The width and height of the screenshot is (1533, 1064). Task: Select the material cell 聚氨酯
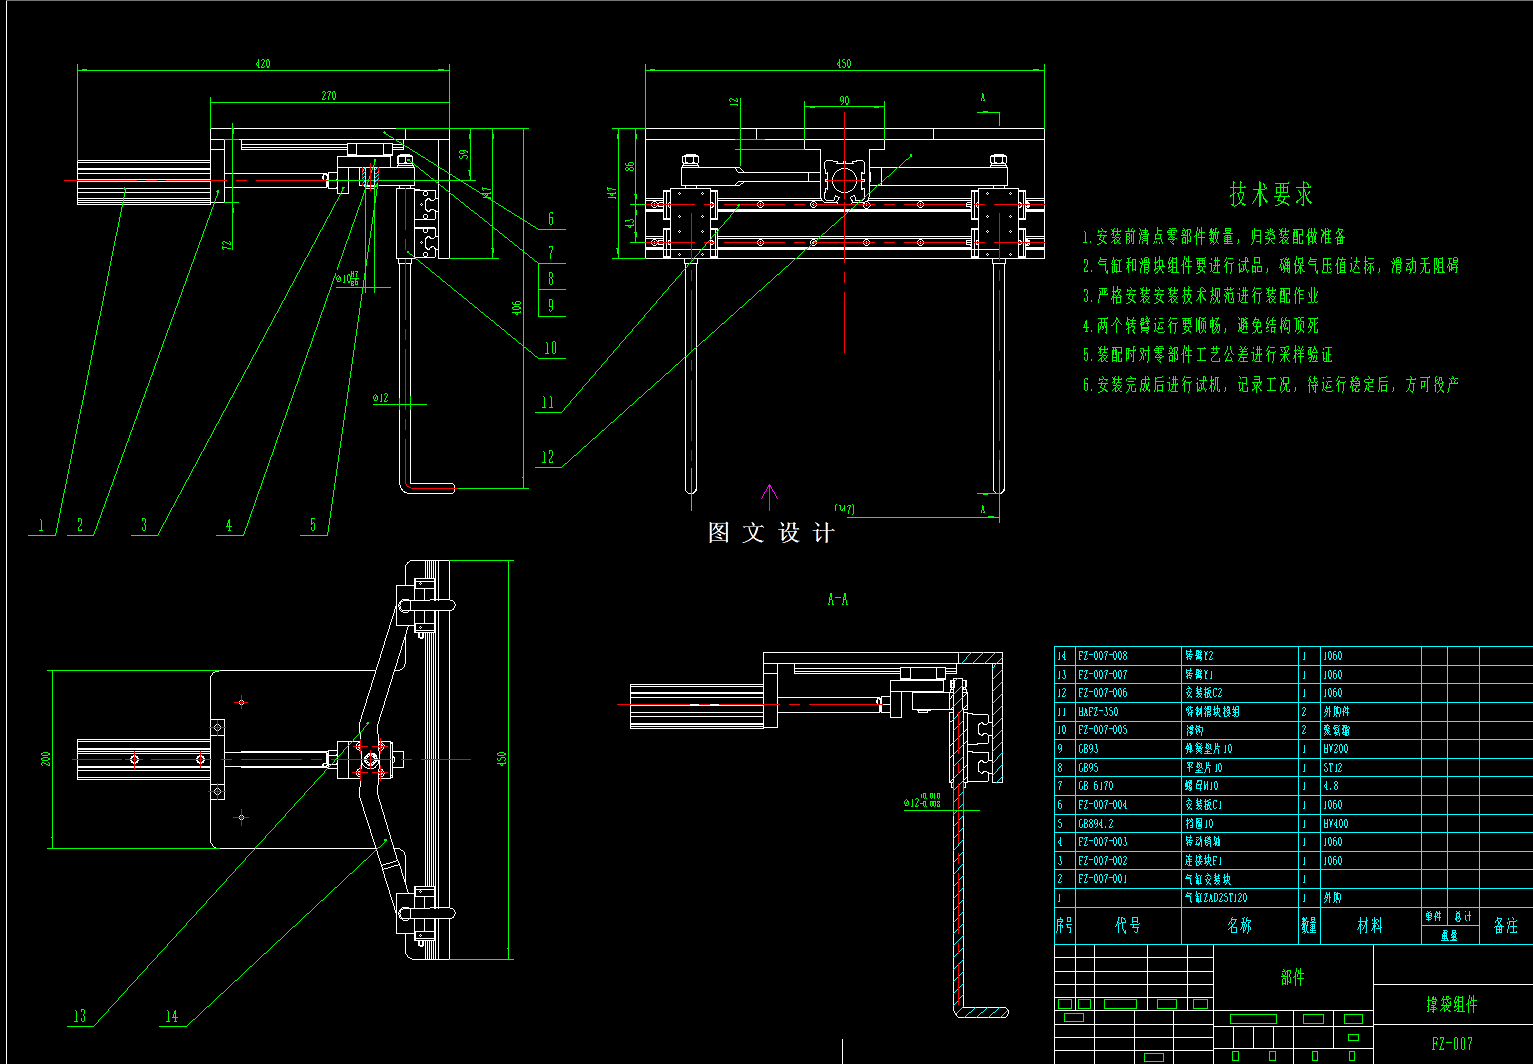pos(1336,730)
